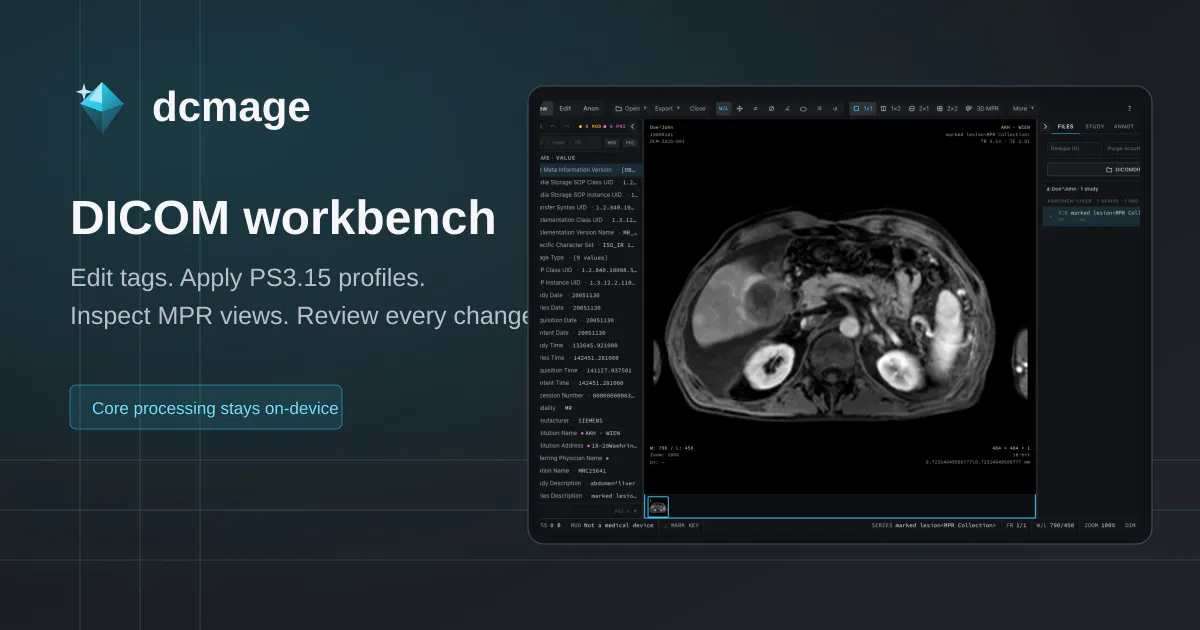Select the series thumbnail in filmstrip
The width and height of the screenshot is (1200, 630).
[x=658, y=507]
